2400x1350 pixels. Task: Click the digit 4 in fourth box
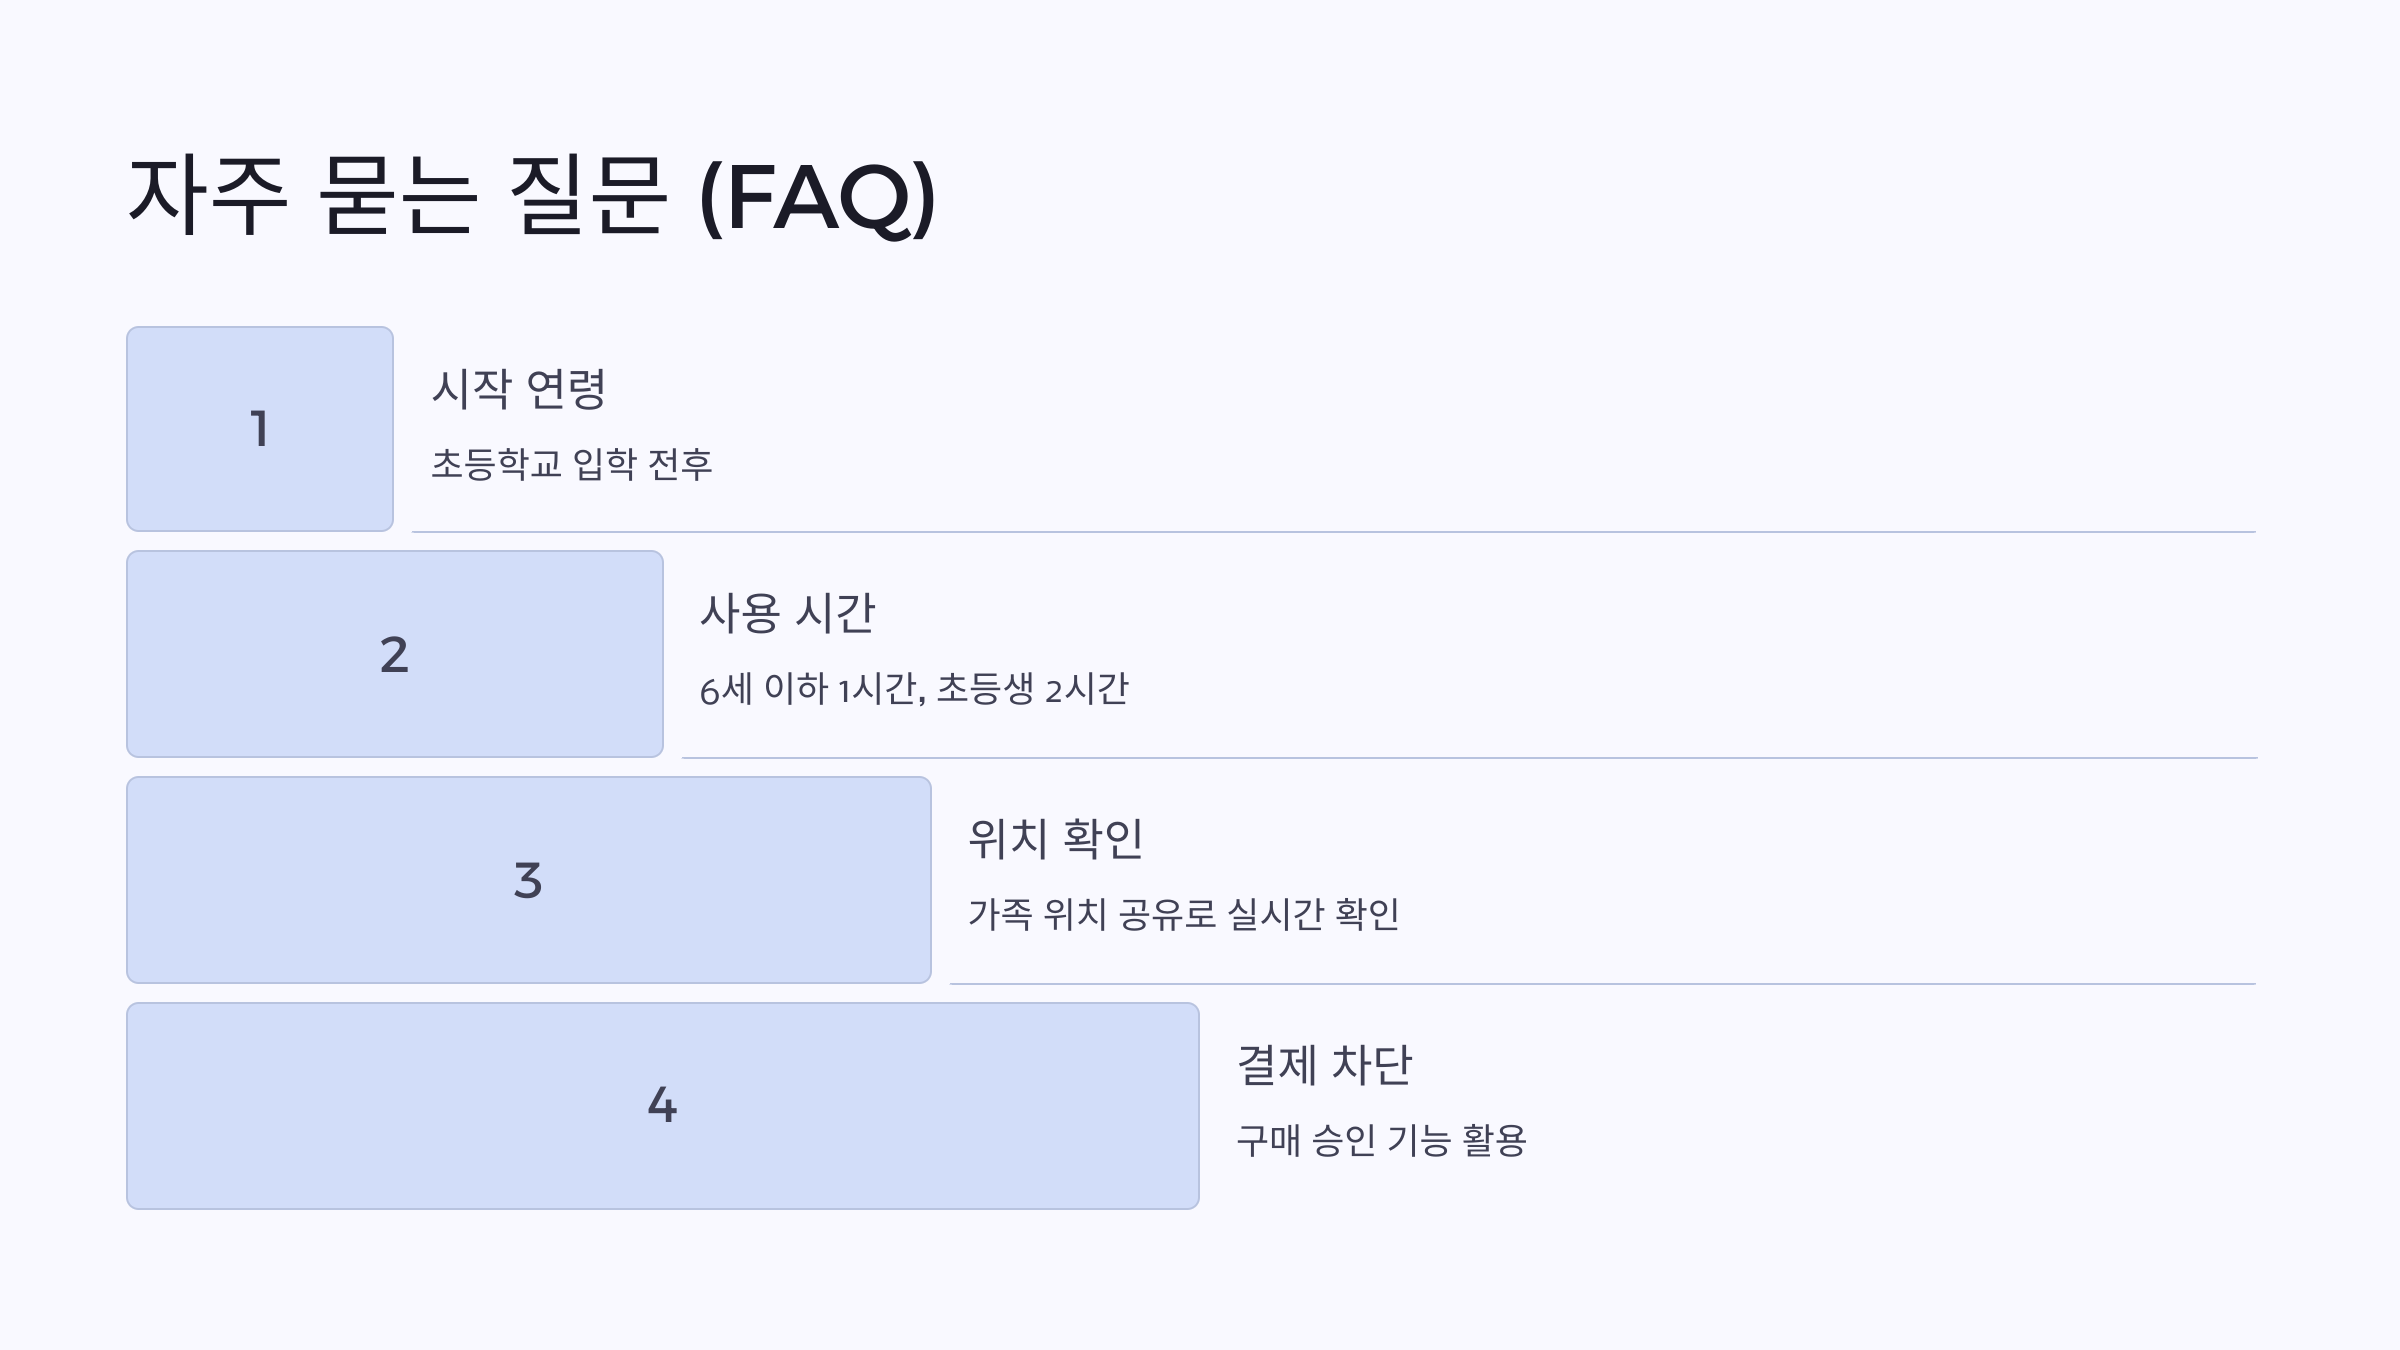(x=662, y=1106)
